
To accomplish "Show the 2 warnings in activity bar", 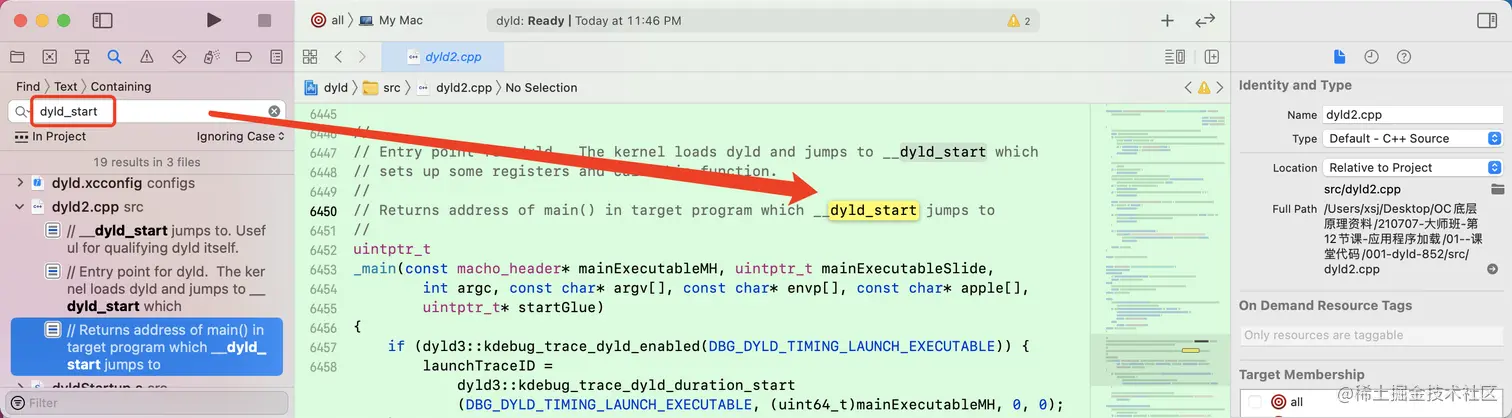I will 1019,20.
